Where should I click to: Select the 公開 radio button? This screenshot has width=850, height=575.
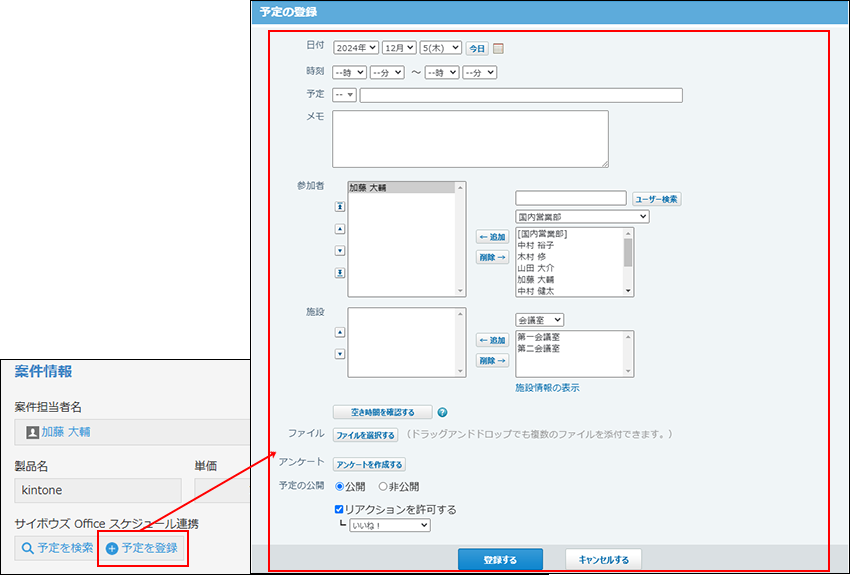[x=338, y=486]
